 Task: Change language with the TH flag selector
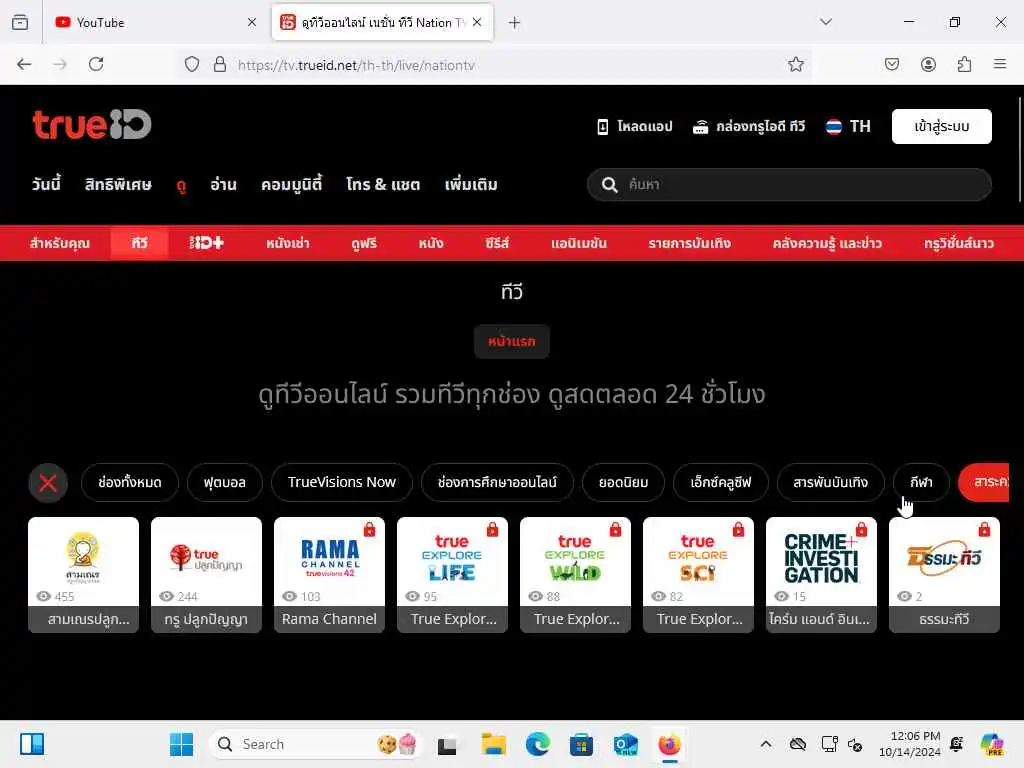pyautogui.click(x=848, y=126)
